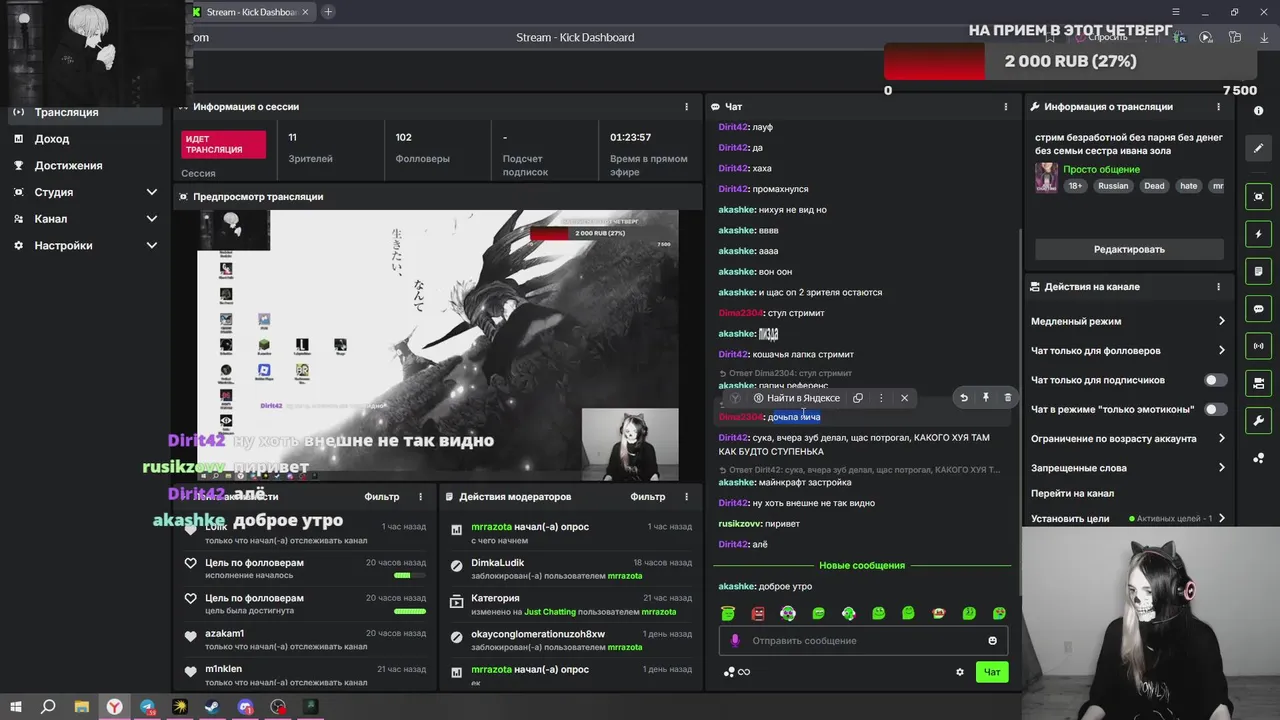Click the wrench icon in right sidebar

click(x=1259, y=420)
